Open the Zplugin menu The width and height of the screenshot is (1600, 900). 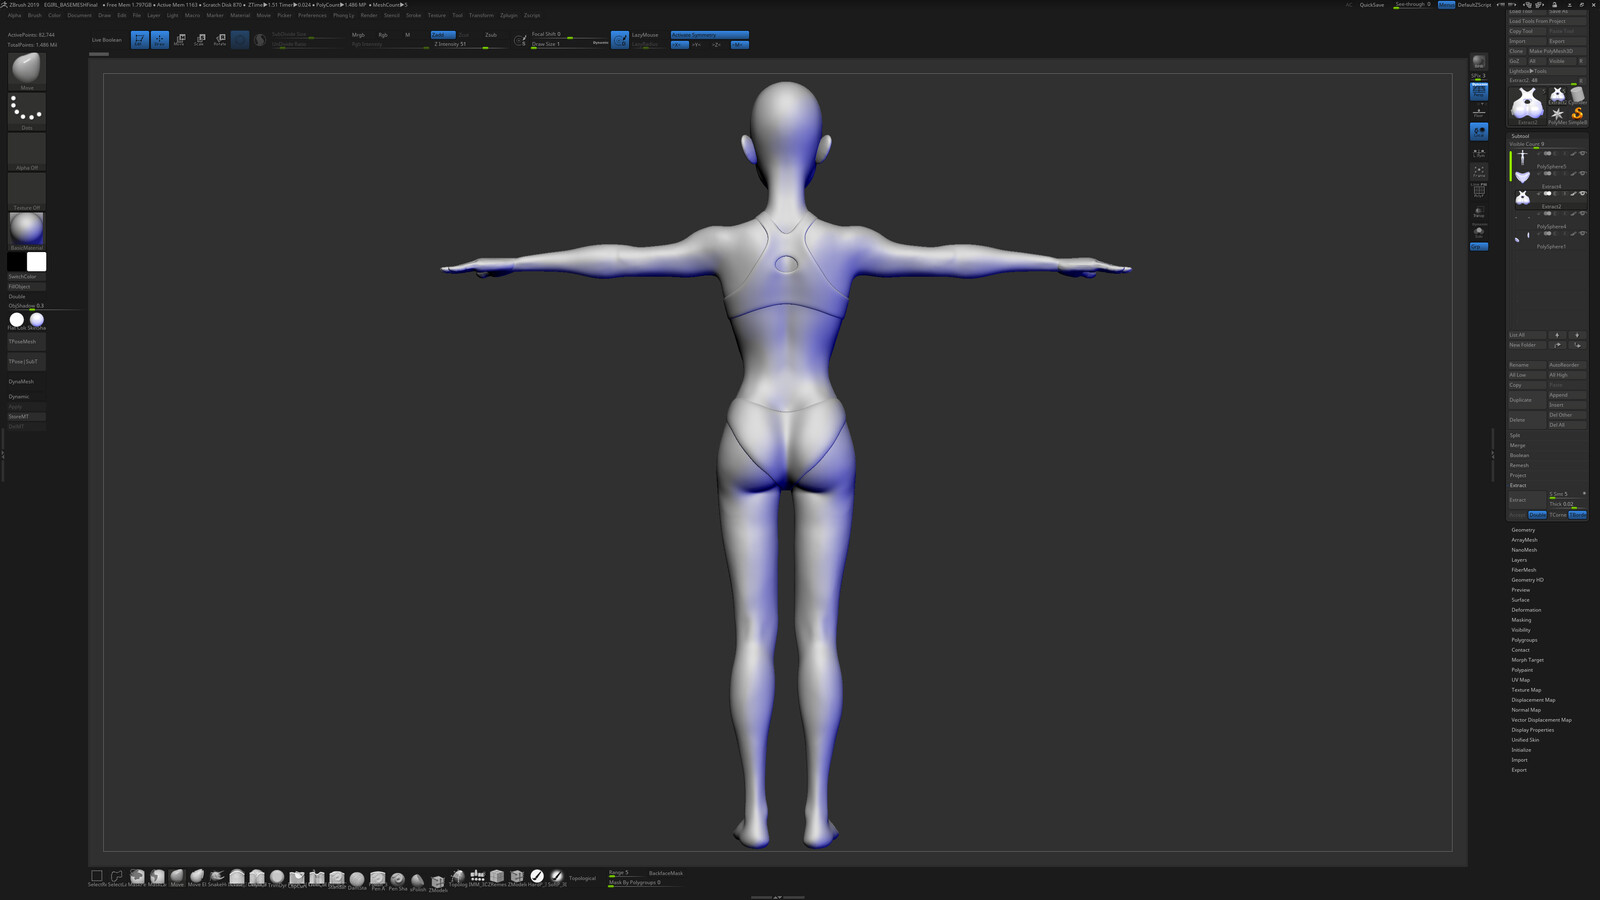(x=509, y=15)
